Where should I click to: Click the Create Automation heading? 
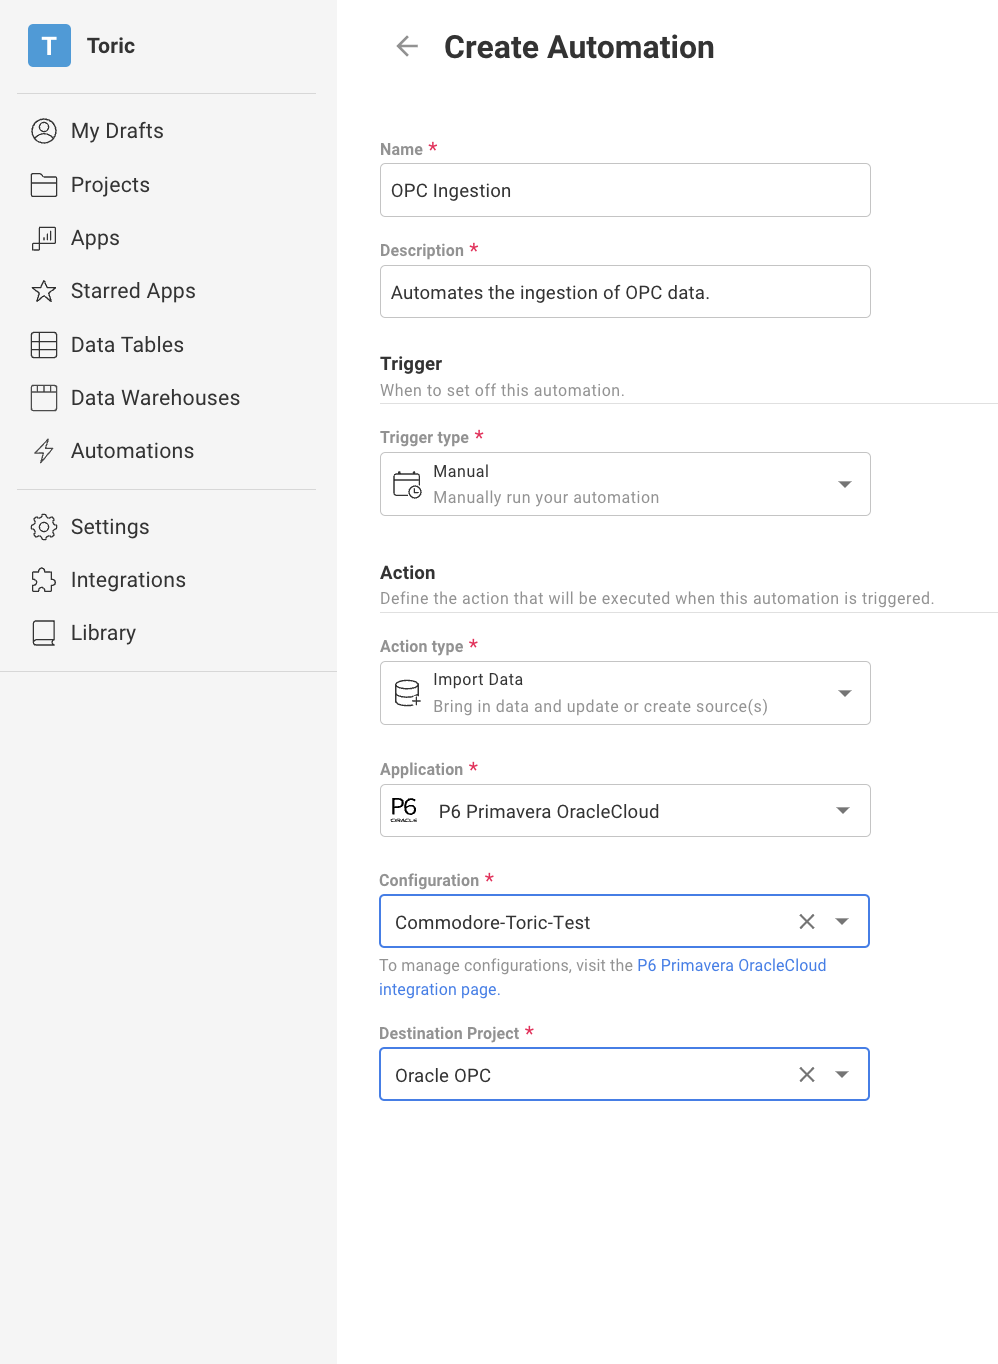click(x=579, y=47)
